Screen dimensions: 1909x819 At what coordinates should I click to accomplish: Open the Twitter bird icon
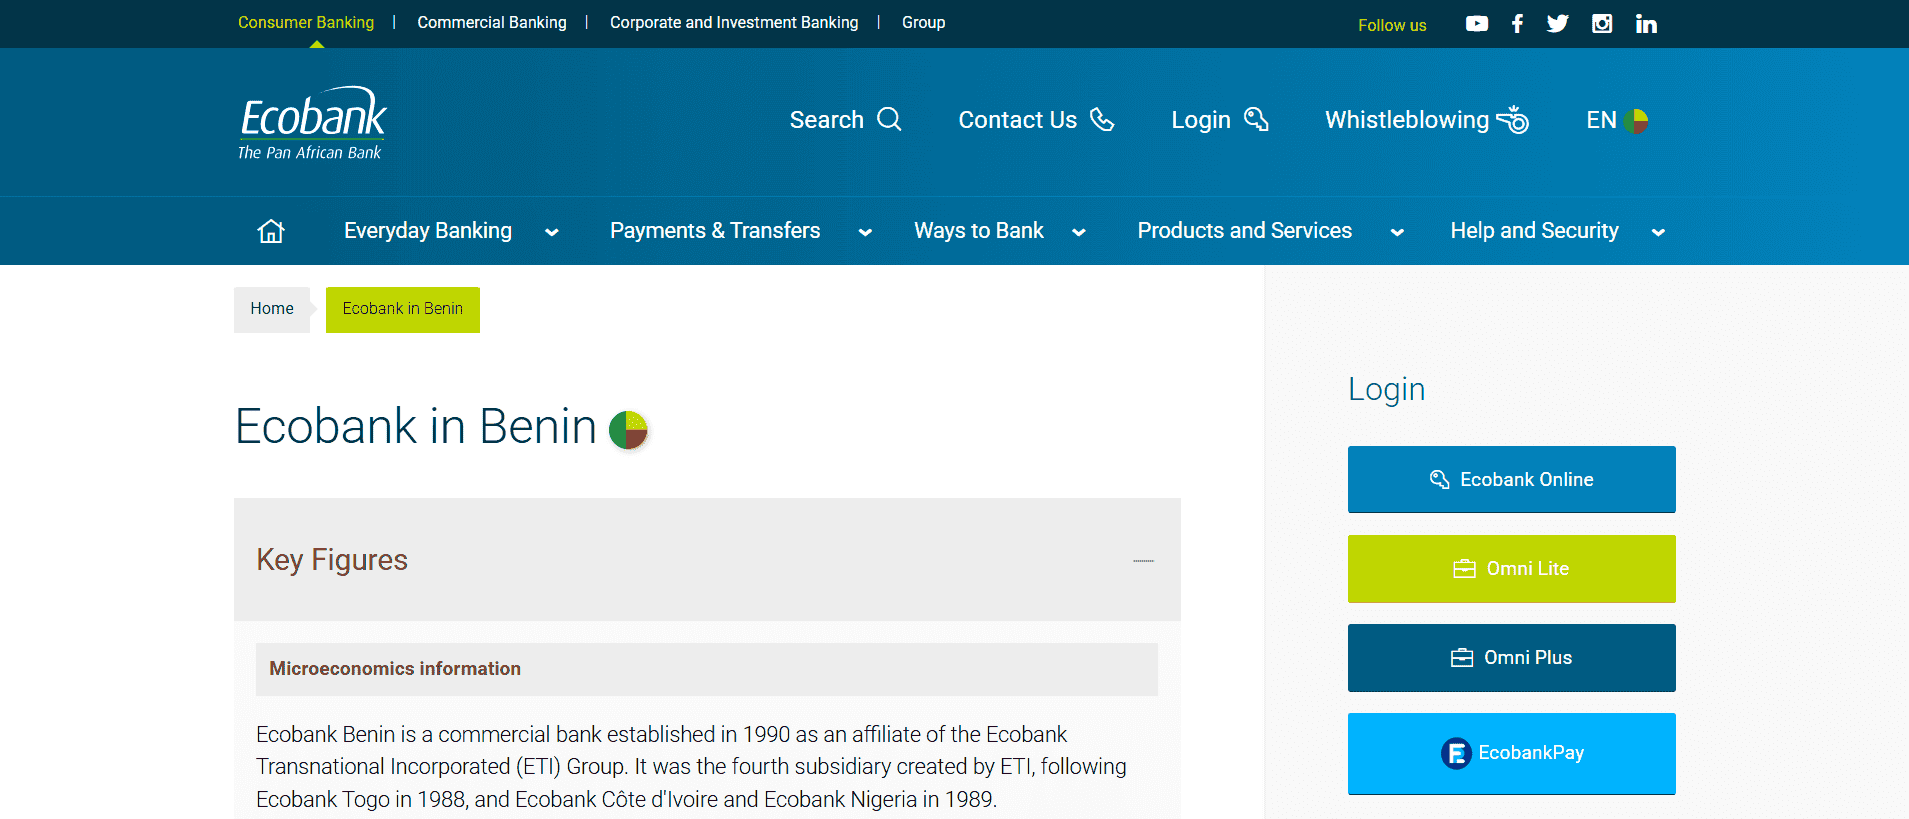tap(1557, 24)
